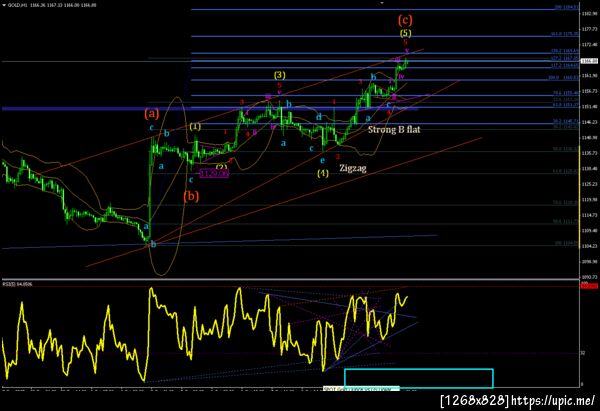Click the yellow (3) wave label

(279, 75)
